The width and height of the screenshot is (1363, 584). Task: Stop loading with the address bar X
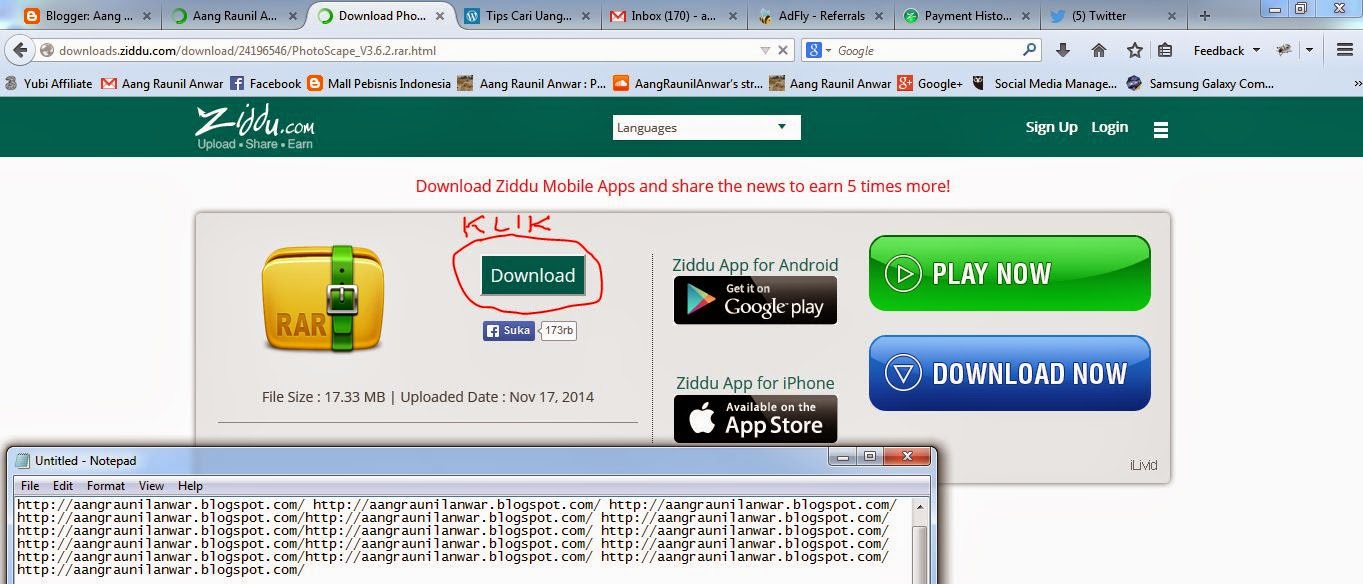[x=783, y=50]
